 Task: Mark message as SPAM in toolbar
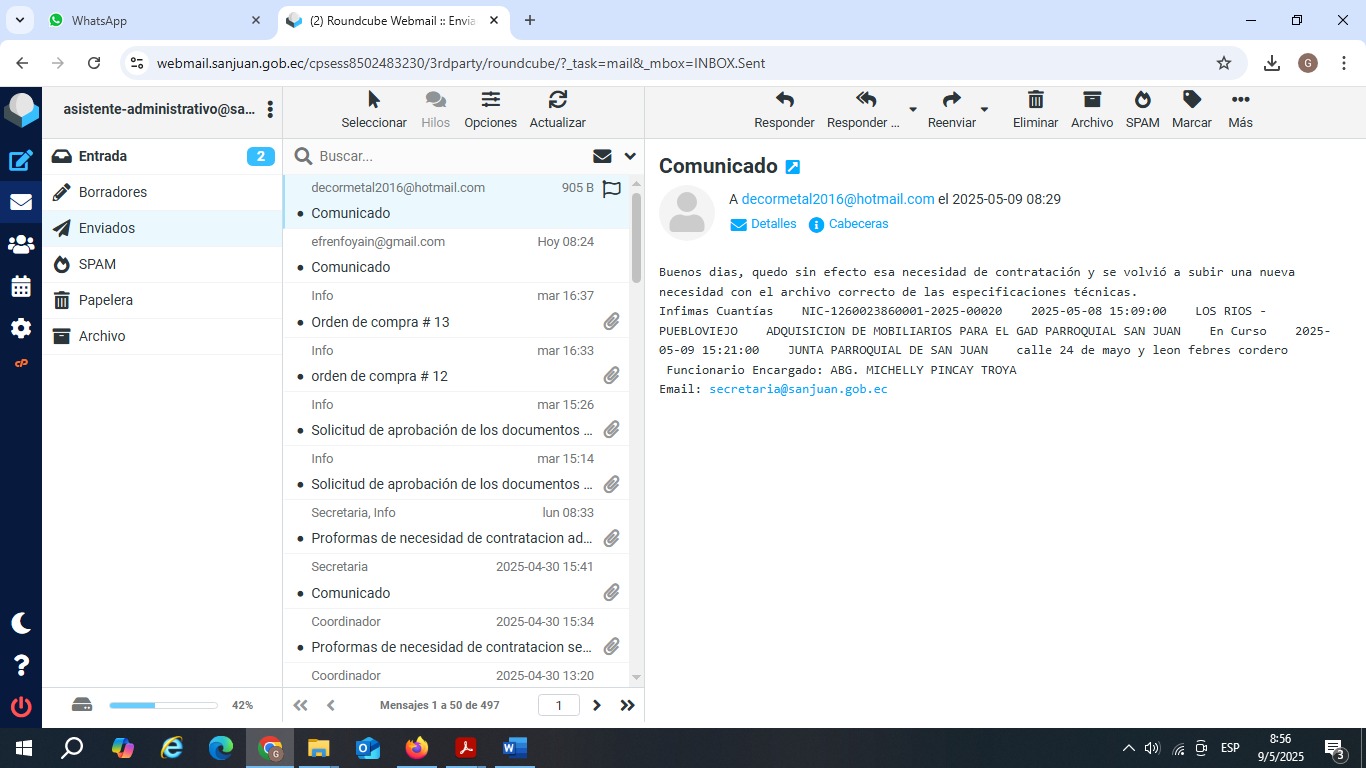tap(1142, 100)
